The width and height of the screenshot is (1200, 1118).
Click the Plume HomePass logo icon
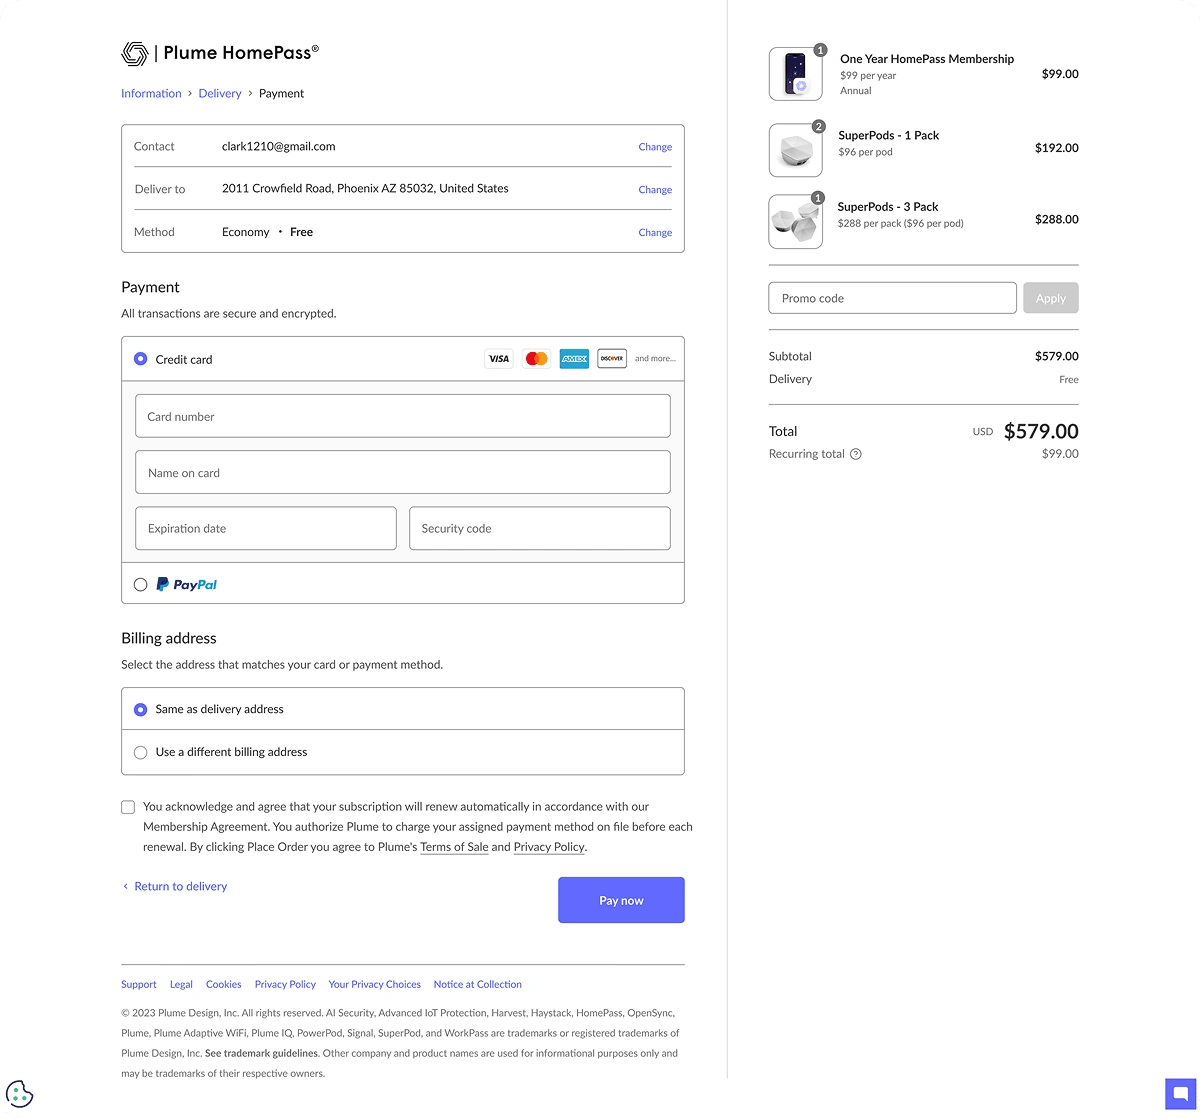(x=134, y=53)
